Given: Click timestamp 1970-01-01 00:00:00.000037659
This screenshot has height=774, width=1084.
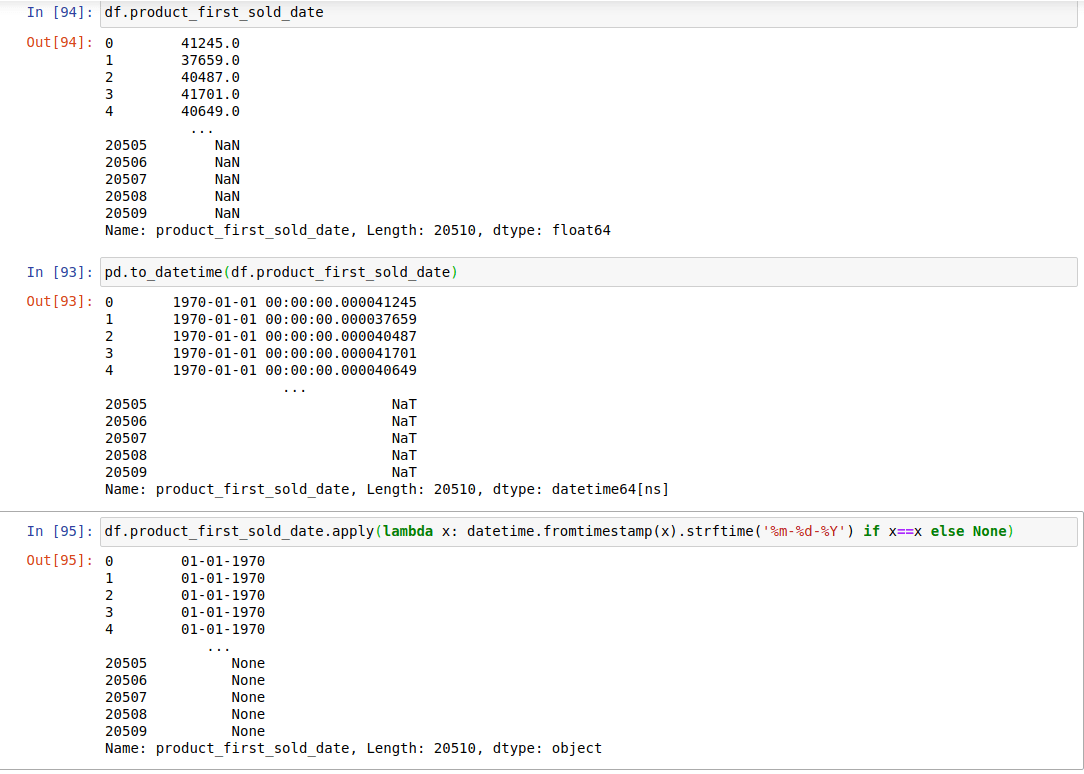Looking at the screenshot, I should click(x=295, y=319).
